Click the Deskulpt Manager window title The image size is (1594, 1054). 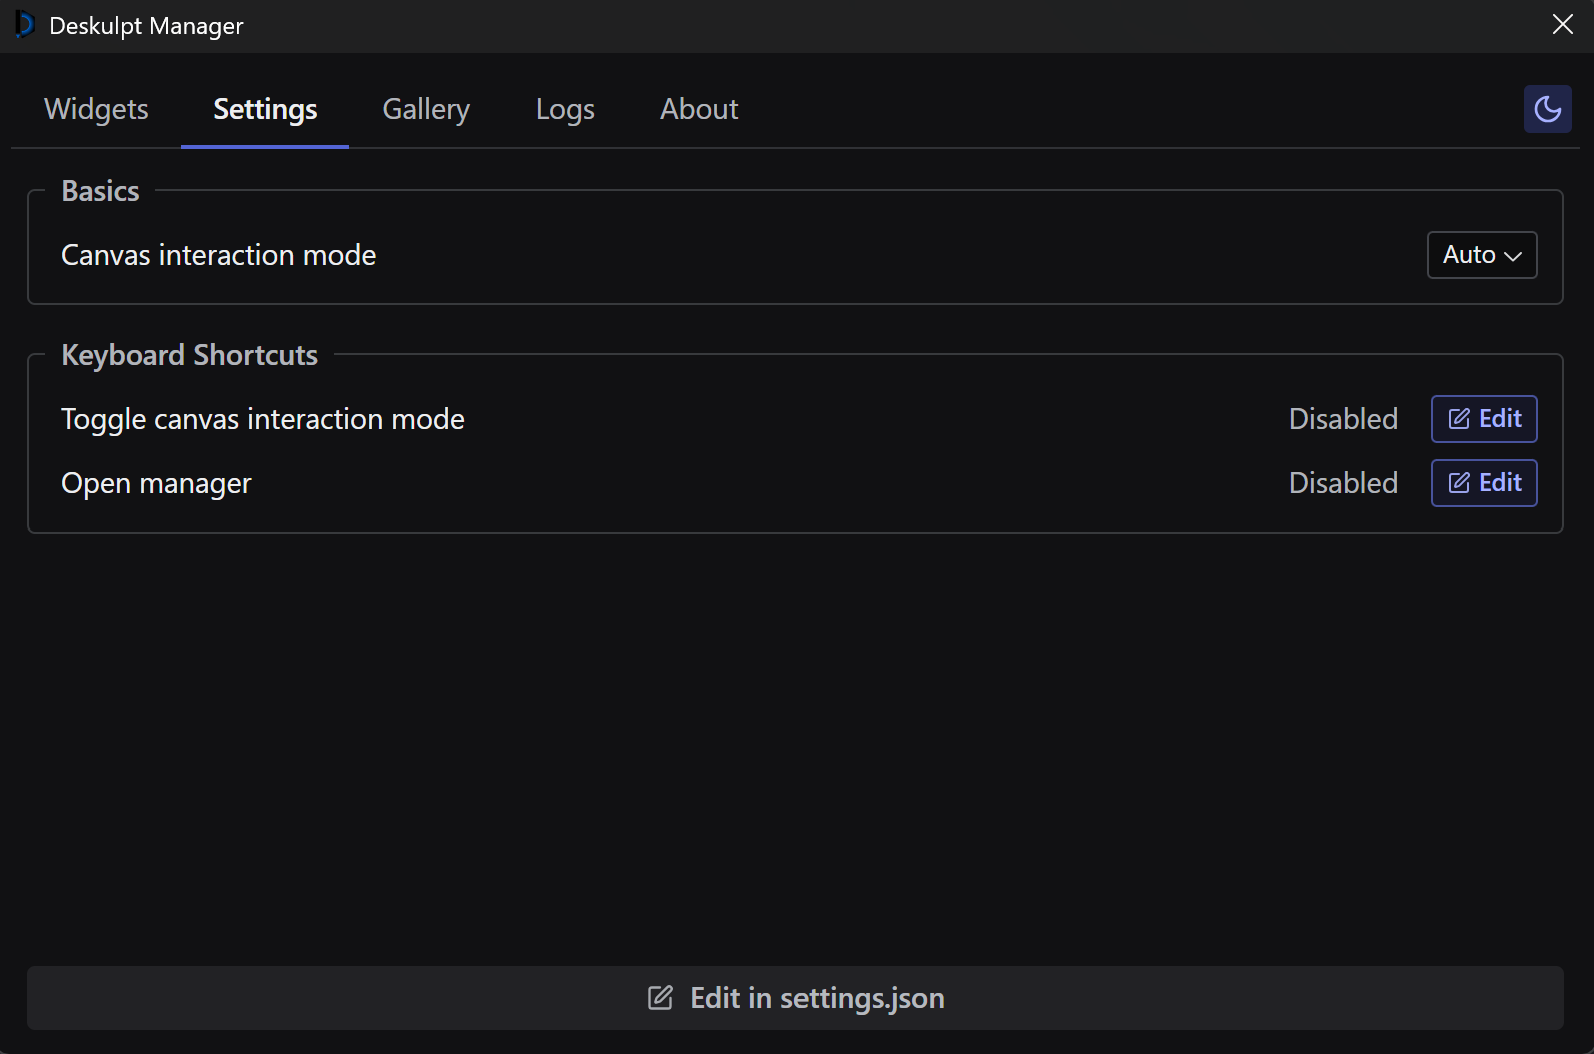coord(146,26)
